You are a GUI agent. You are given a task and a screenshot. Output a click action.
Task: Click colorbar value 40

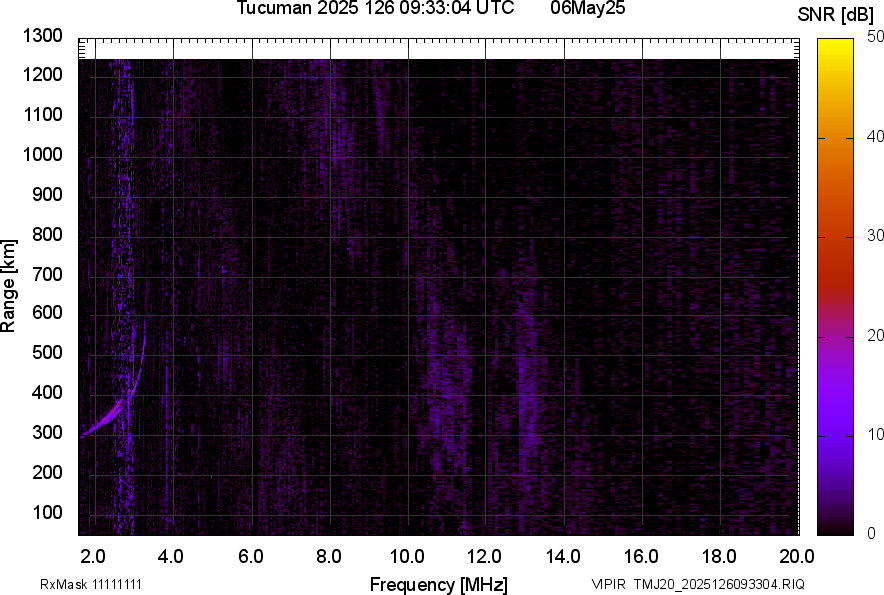(x=875, y=136)
